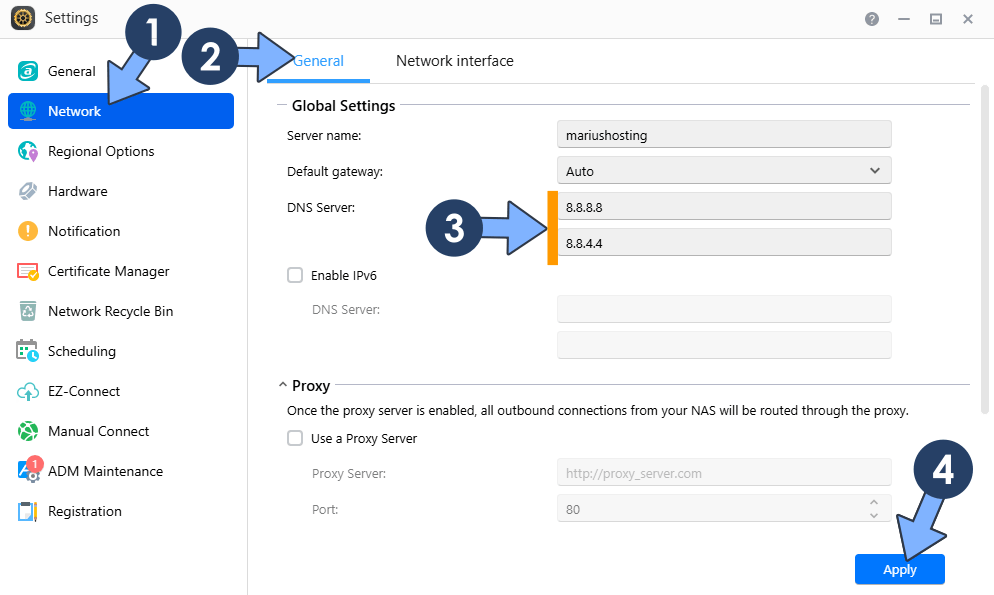Screen dimensions: 994x595
Task: Select Network in the sidebar
Action: click(121, 111)
